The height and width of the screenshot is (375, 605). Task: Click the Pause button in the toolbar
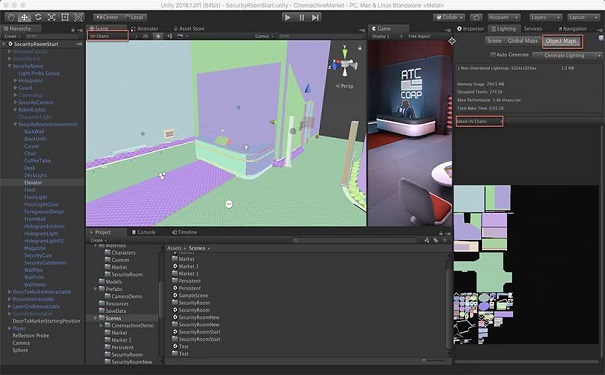tap(302, 17)
